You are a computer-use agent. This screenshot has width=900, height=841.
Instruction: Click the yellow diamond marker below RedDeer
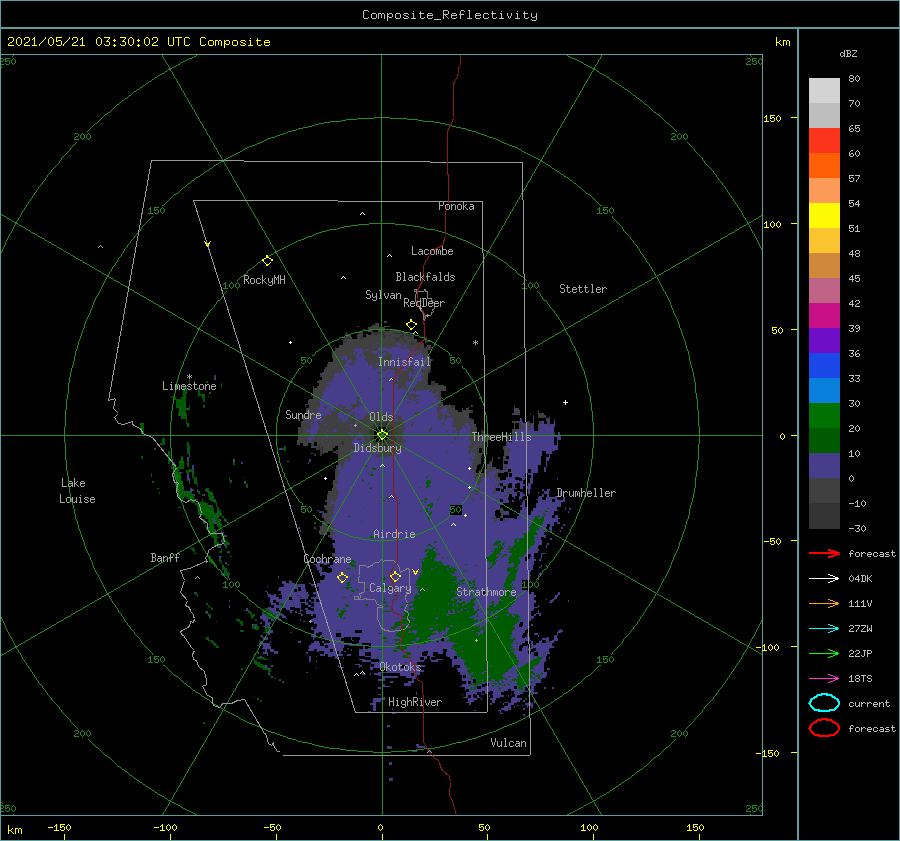pyautogui.click(x=411, y=325)
